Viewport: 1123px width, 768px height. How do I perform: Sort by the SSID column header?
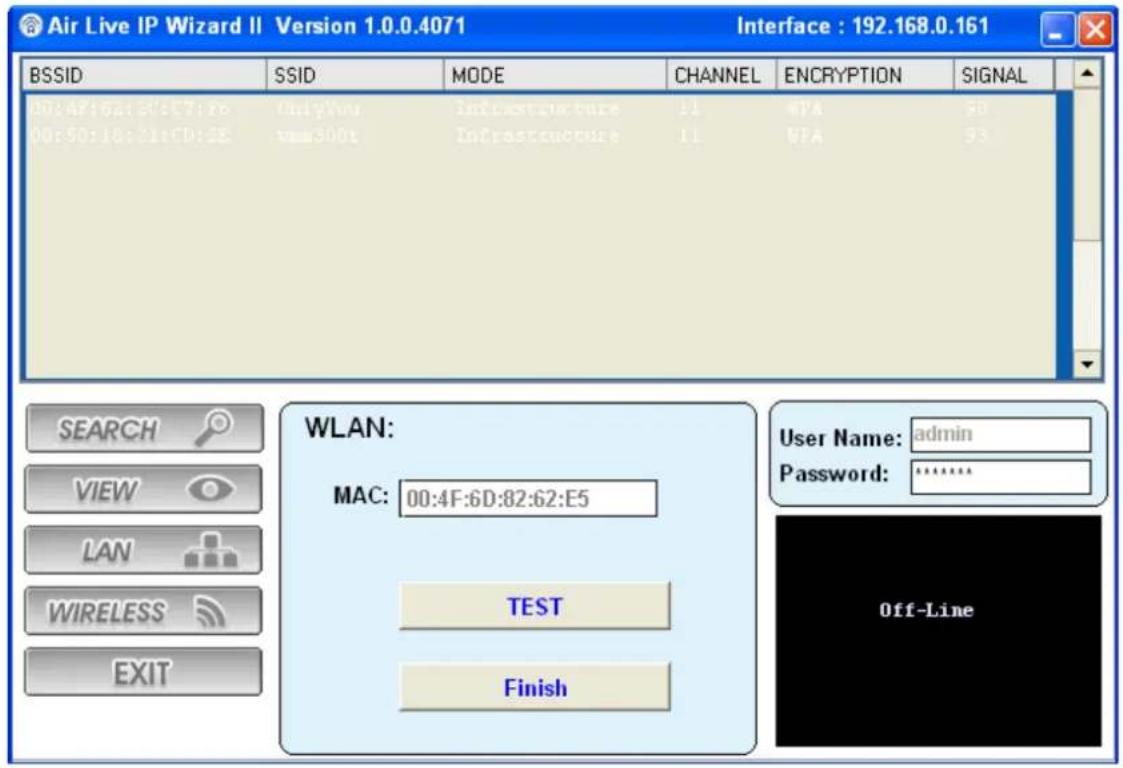355,75
